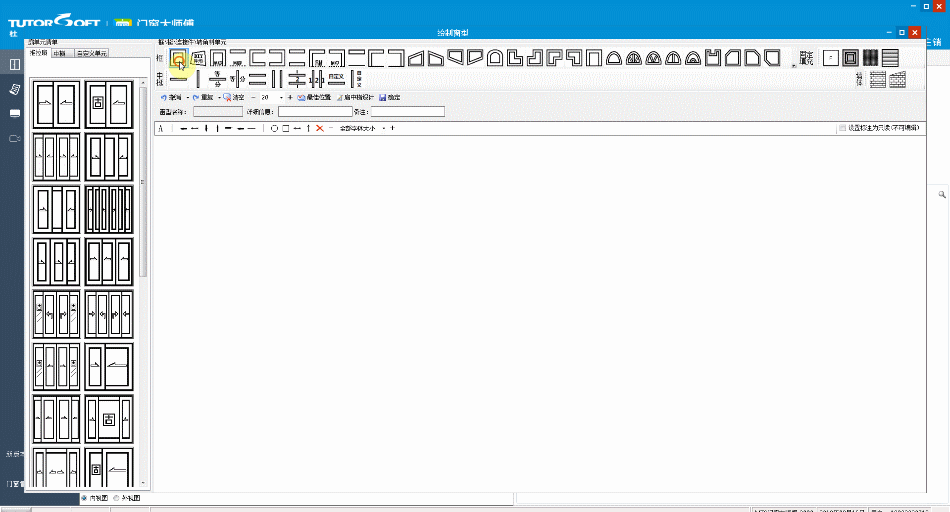Select the double vertical mullion tool
The width and height of the screenshot is (950, 512).
[x=277, y=79]
